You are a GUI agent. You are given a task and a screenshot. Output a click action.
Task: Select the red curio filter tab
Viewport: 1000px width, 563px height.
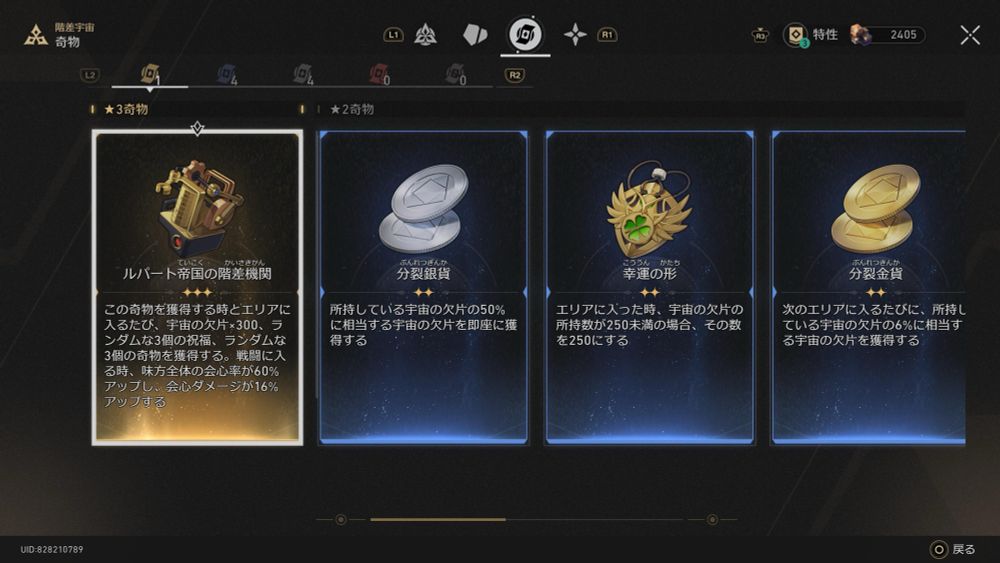pos(379,75)
